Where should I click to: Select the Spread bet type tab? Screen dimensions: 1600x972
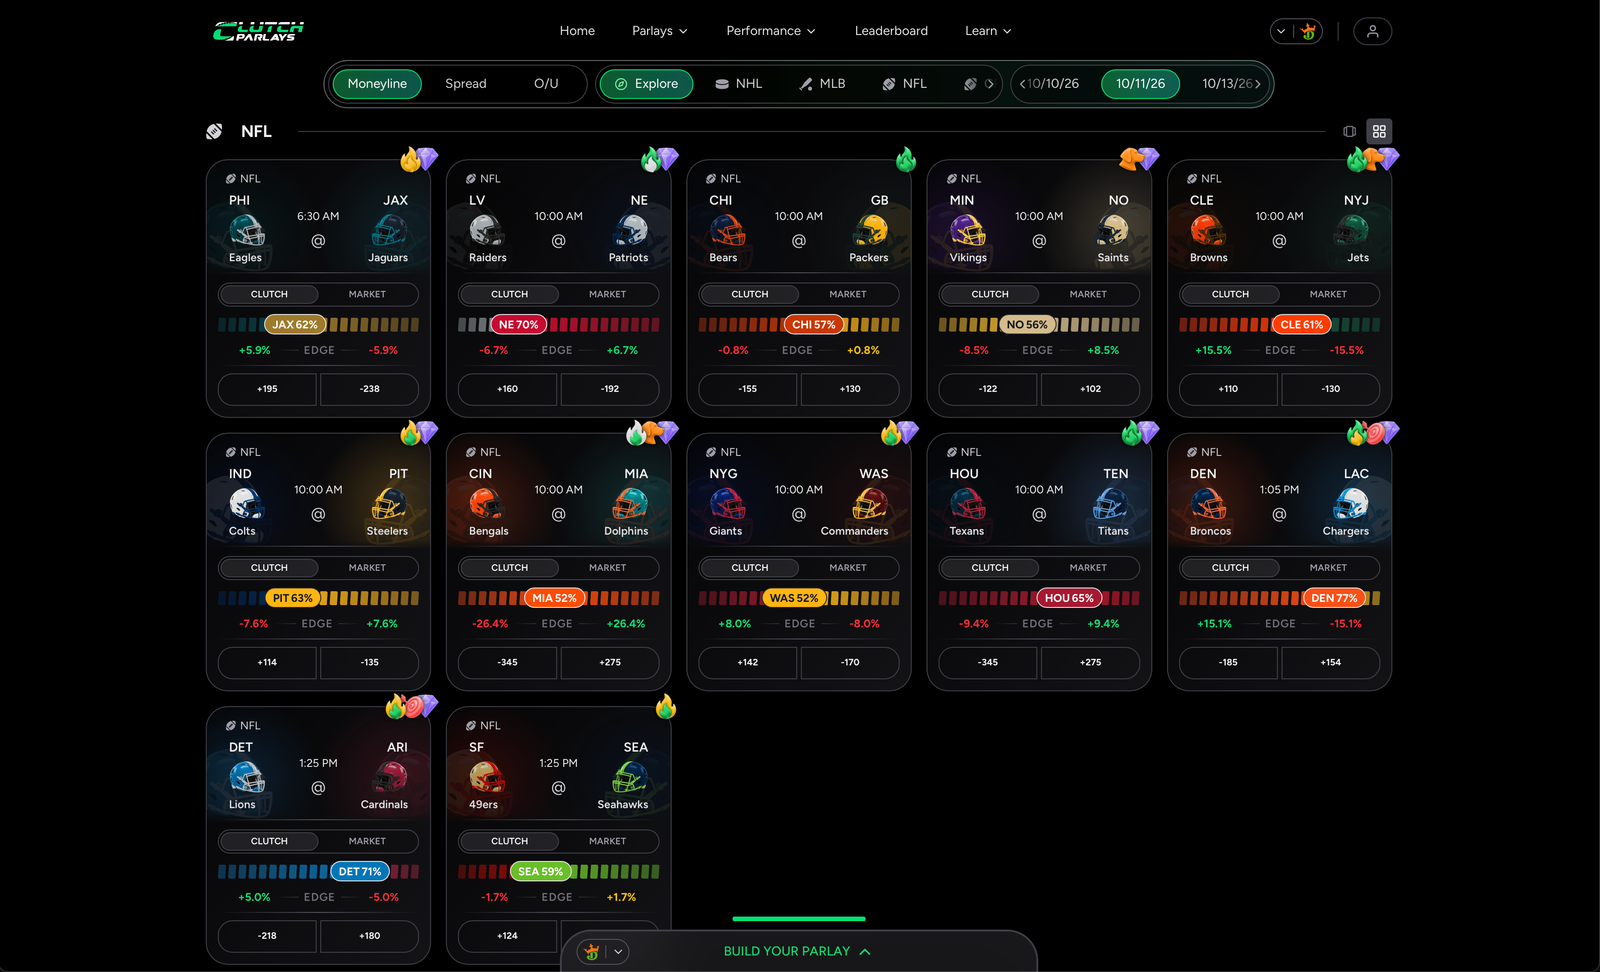coord(466,84)
